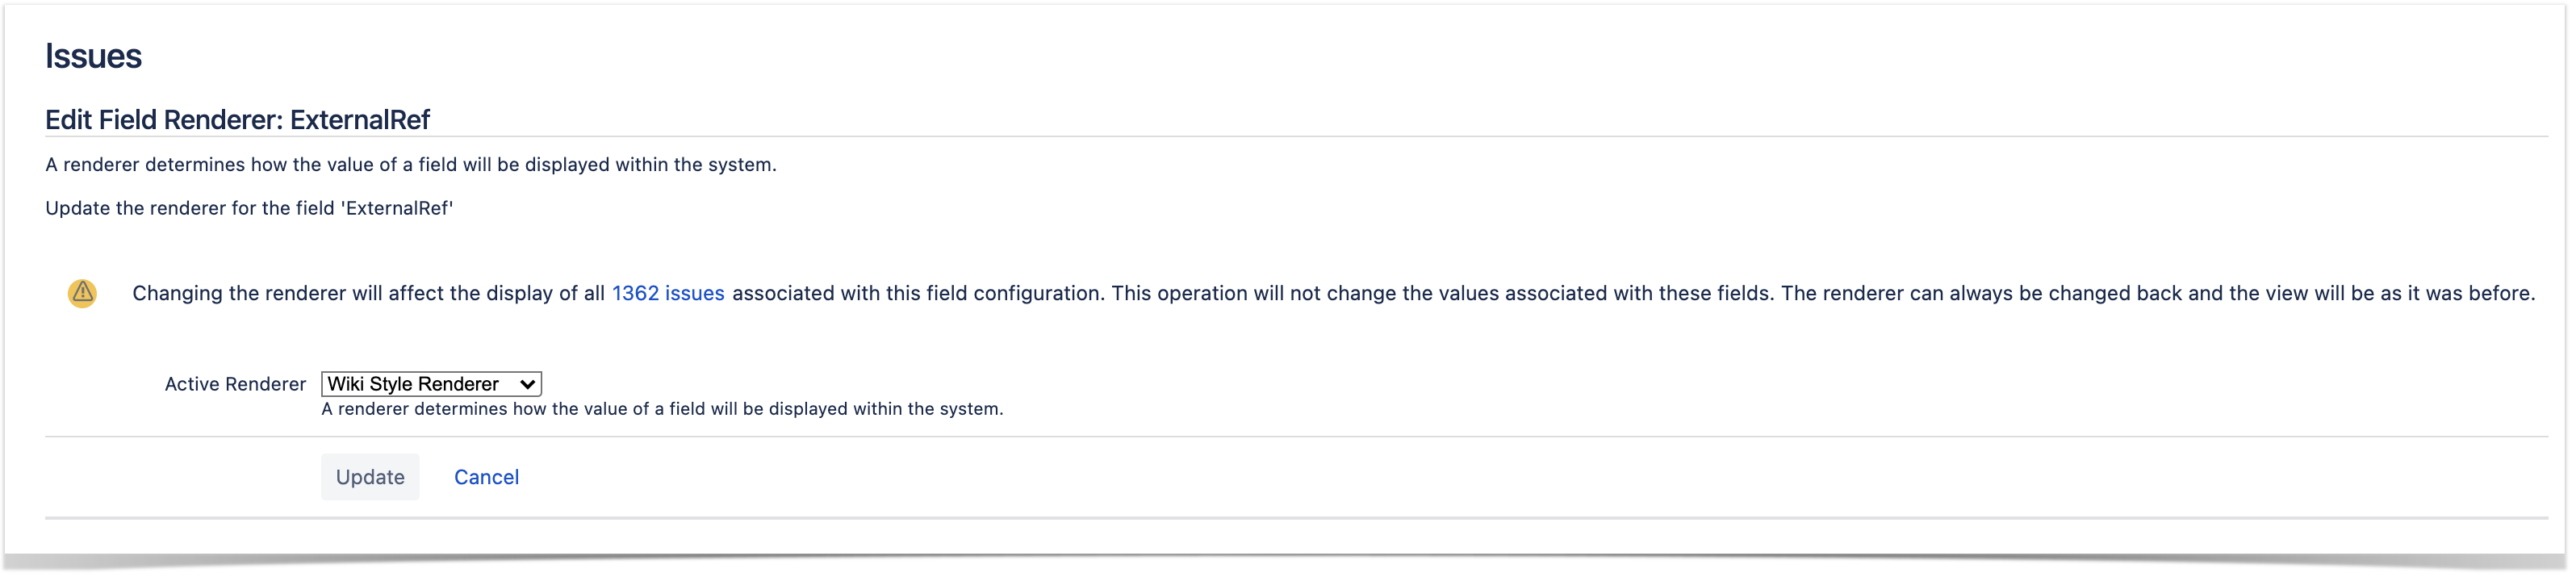2576x577 pixels.
Task: Click the word ExternalRef in the heading
Action: click(360, 120)
